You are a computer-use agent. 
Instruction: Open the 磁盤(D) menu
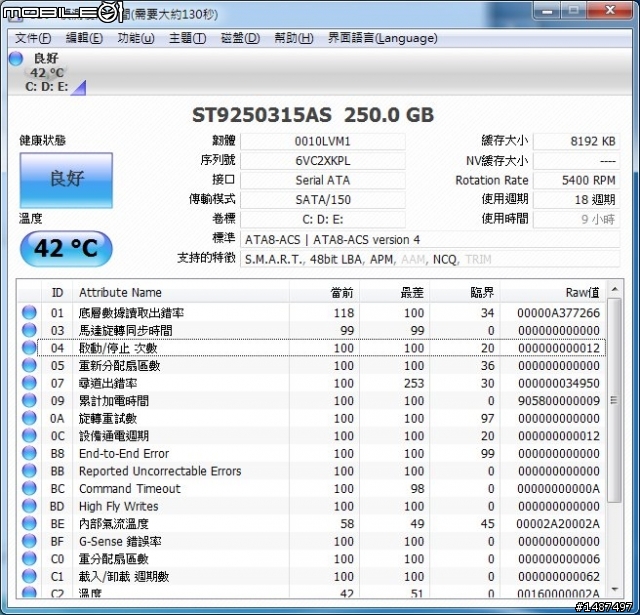[240, 38]
